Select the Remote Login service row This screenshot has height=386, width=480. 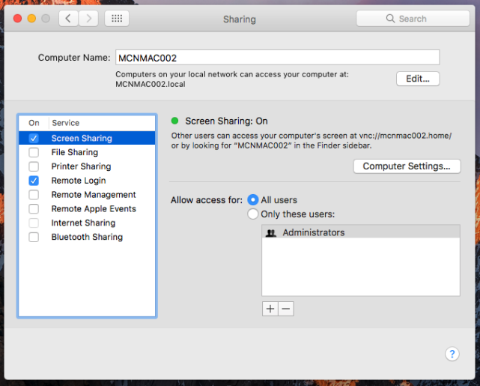point(87,181)
